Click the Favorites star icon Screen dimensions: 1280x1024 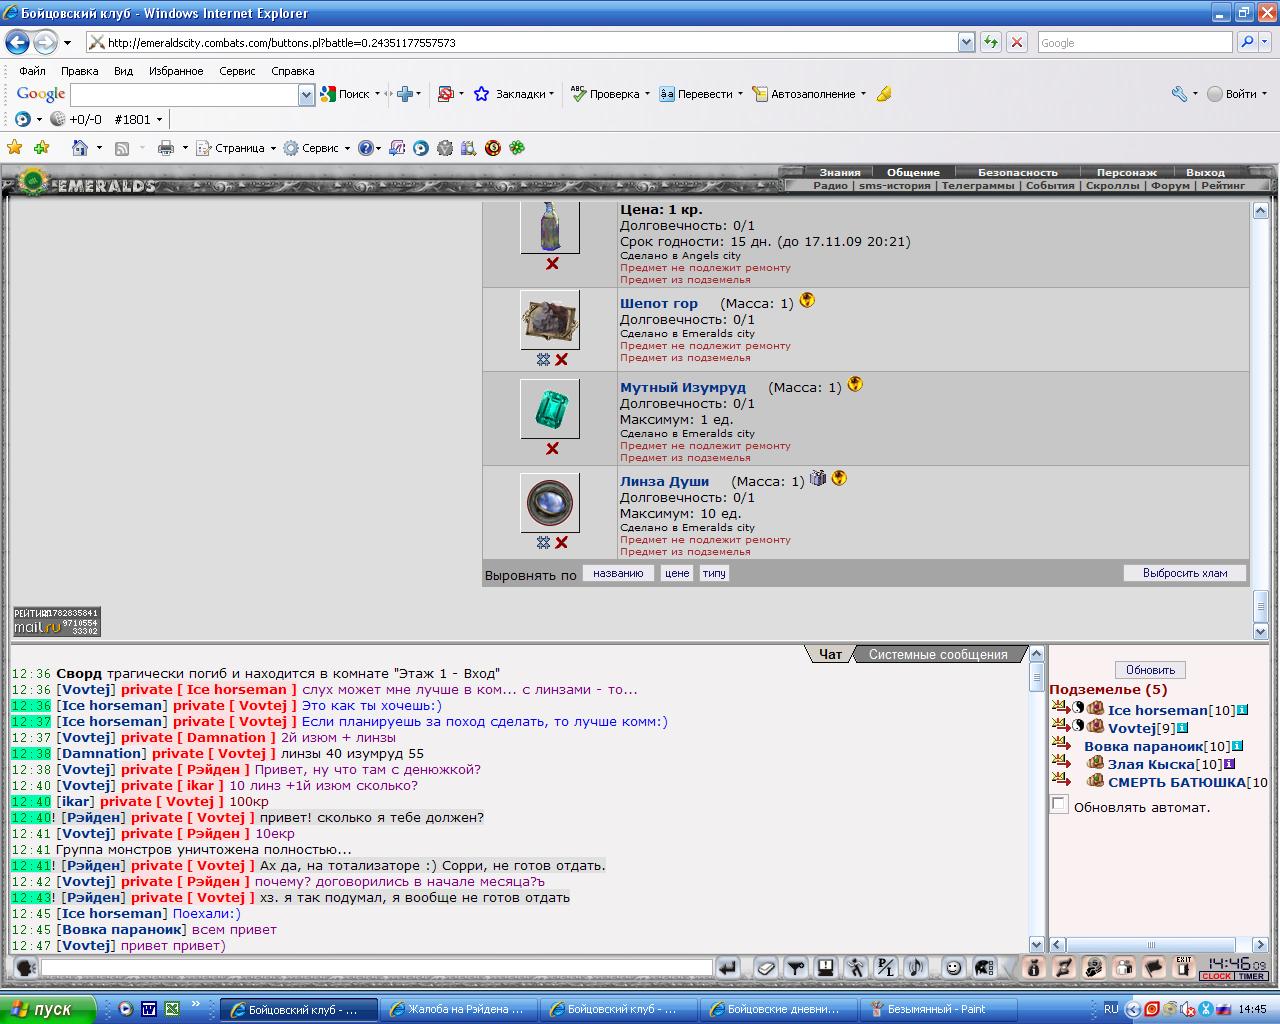click(15, 148)
